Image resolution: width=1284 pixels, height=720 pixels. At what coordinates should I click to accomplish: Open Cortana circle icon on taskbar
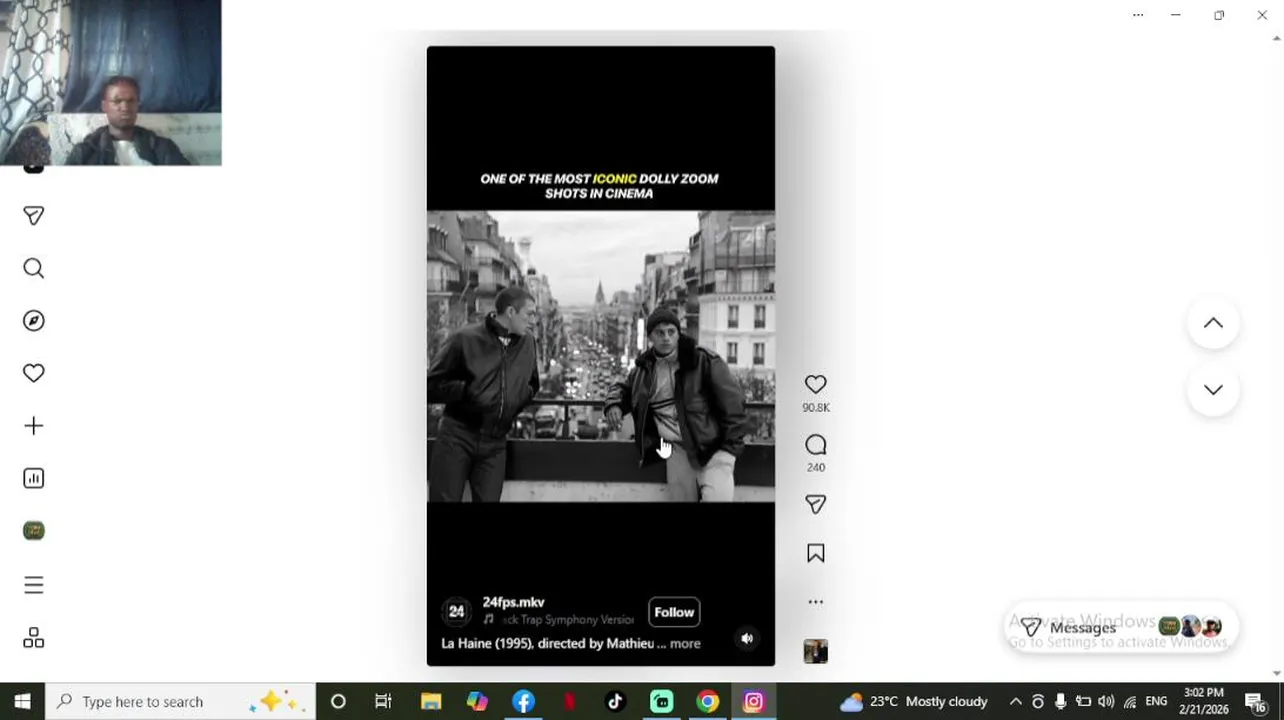coord(338,701)
